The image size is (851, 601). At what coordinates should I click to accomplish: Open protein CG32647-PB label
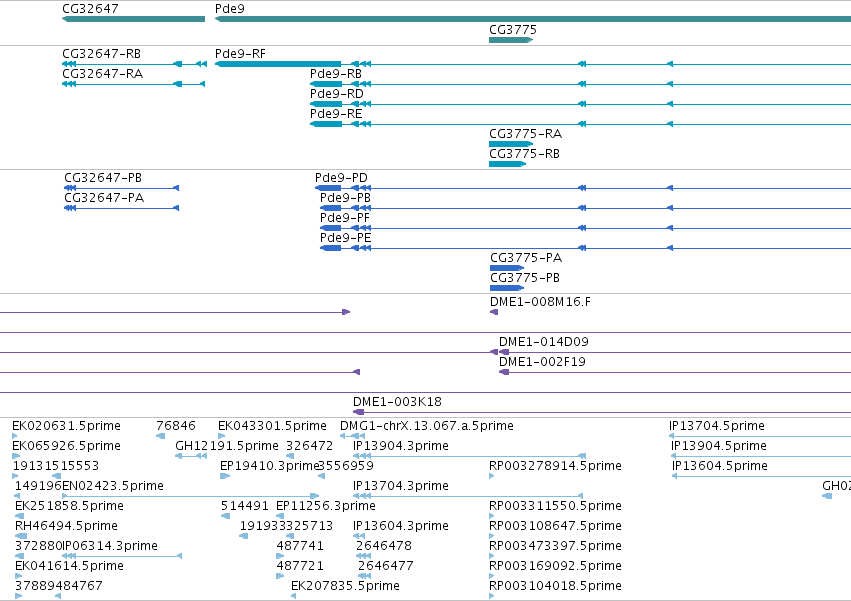pos(103,178)
